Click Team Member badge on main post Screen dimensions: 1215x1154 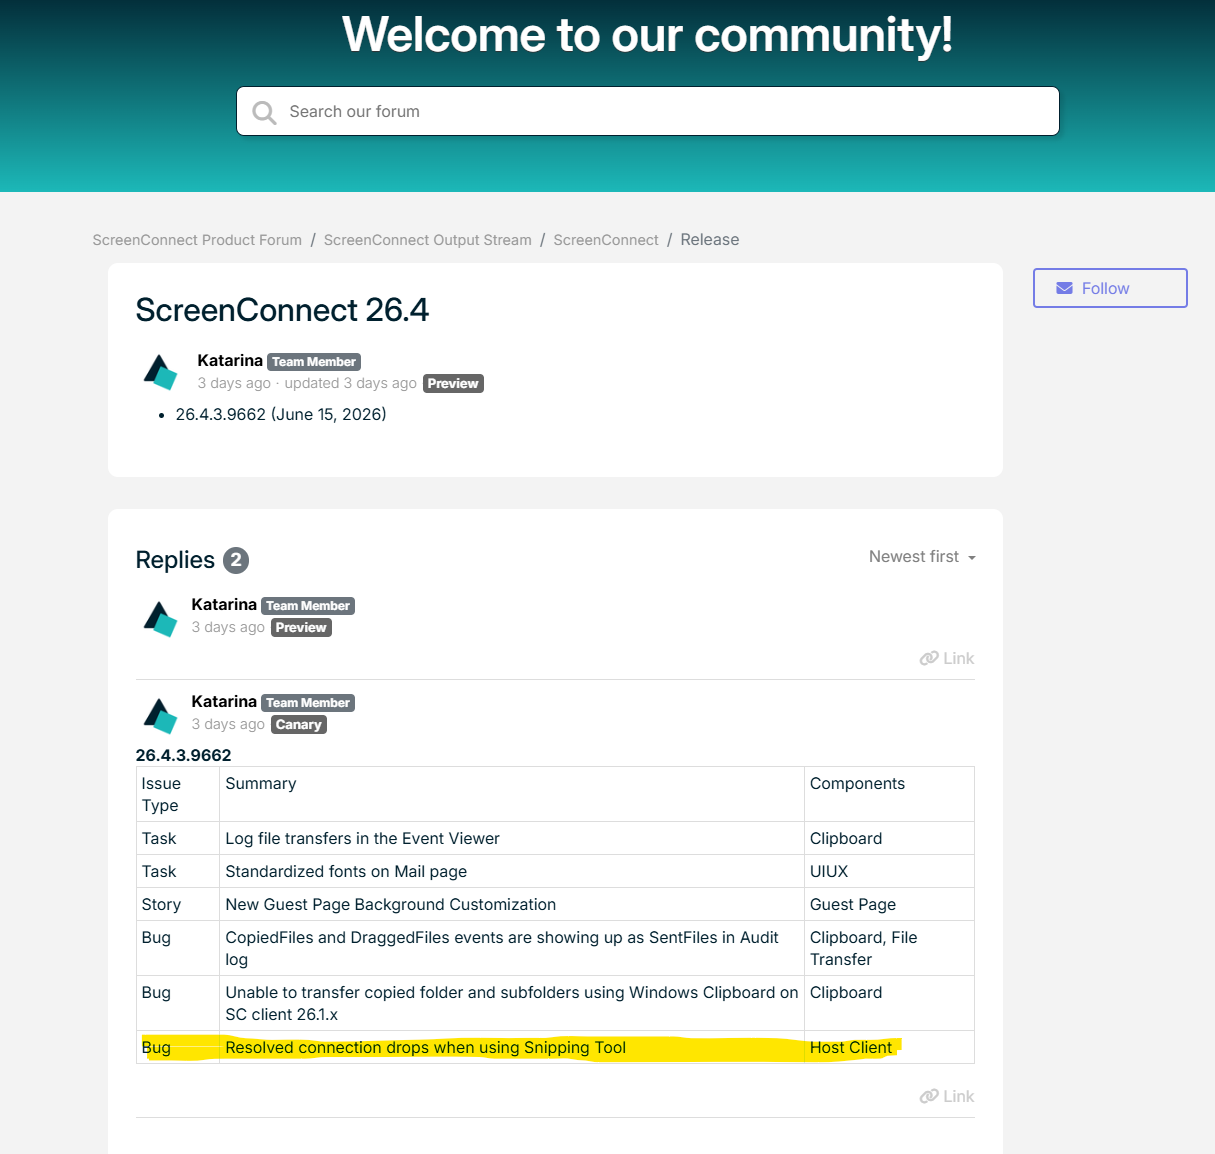(314, 362)
